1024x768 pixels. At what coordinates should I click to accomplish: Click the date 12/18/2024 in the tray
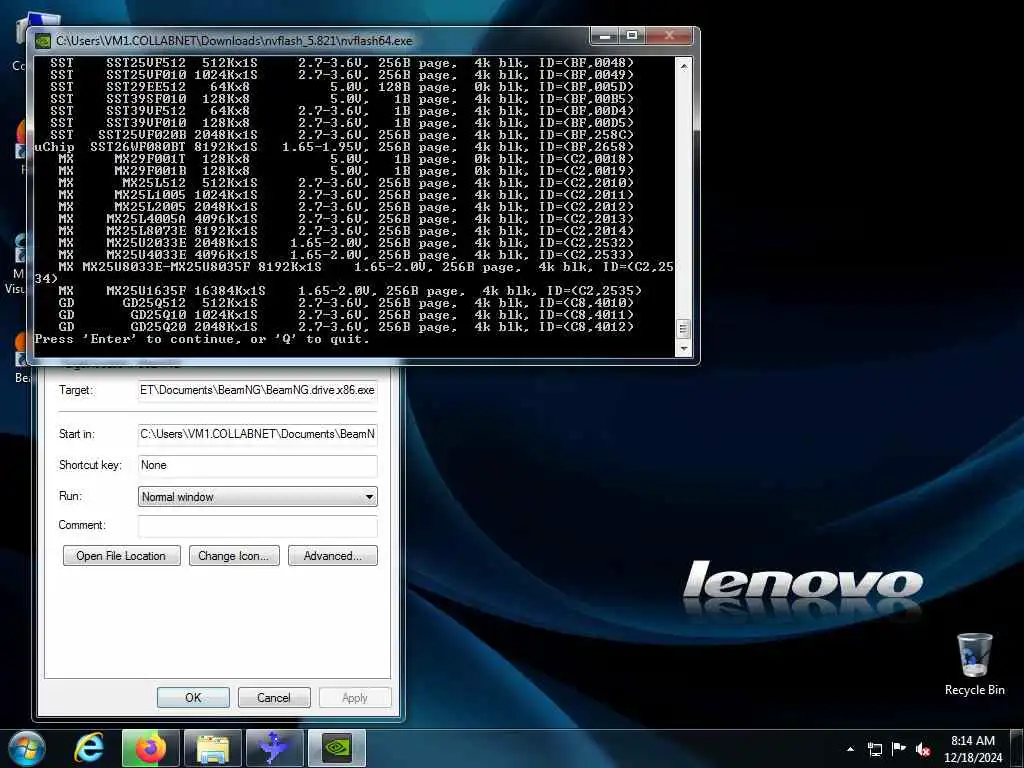(972, 758)
